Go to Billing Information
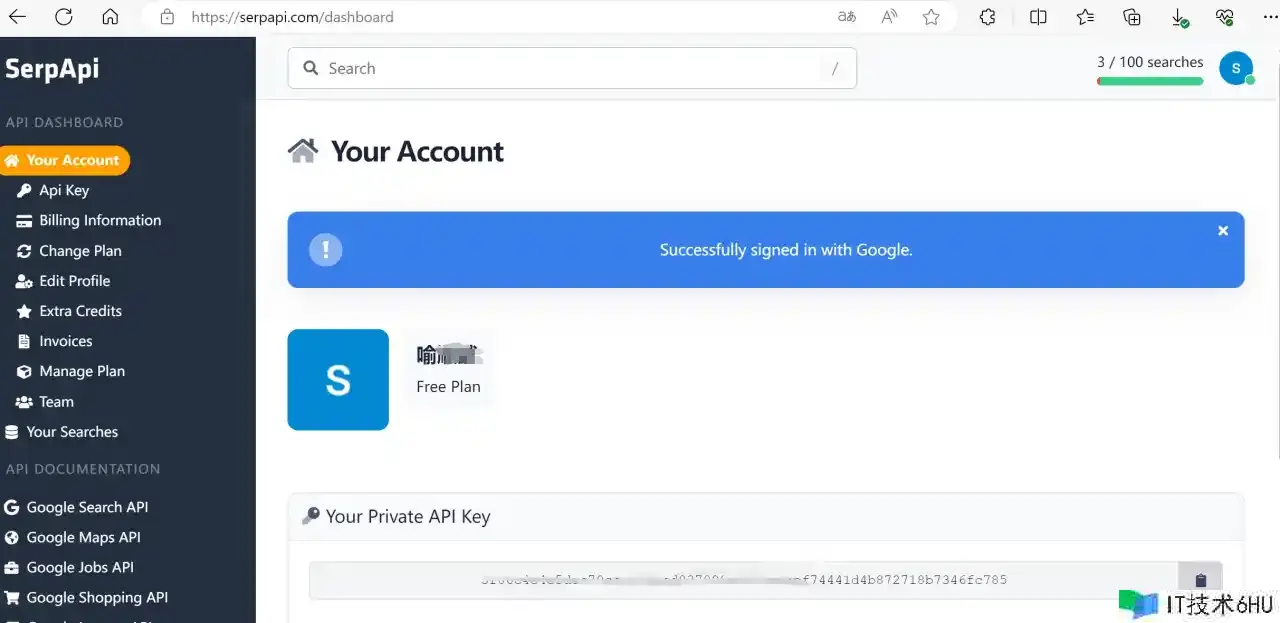This screenshot has height=623, width=1280. tap(87, 220)
